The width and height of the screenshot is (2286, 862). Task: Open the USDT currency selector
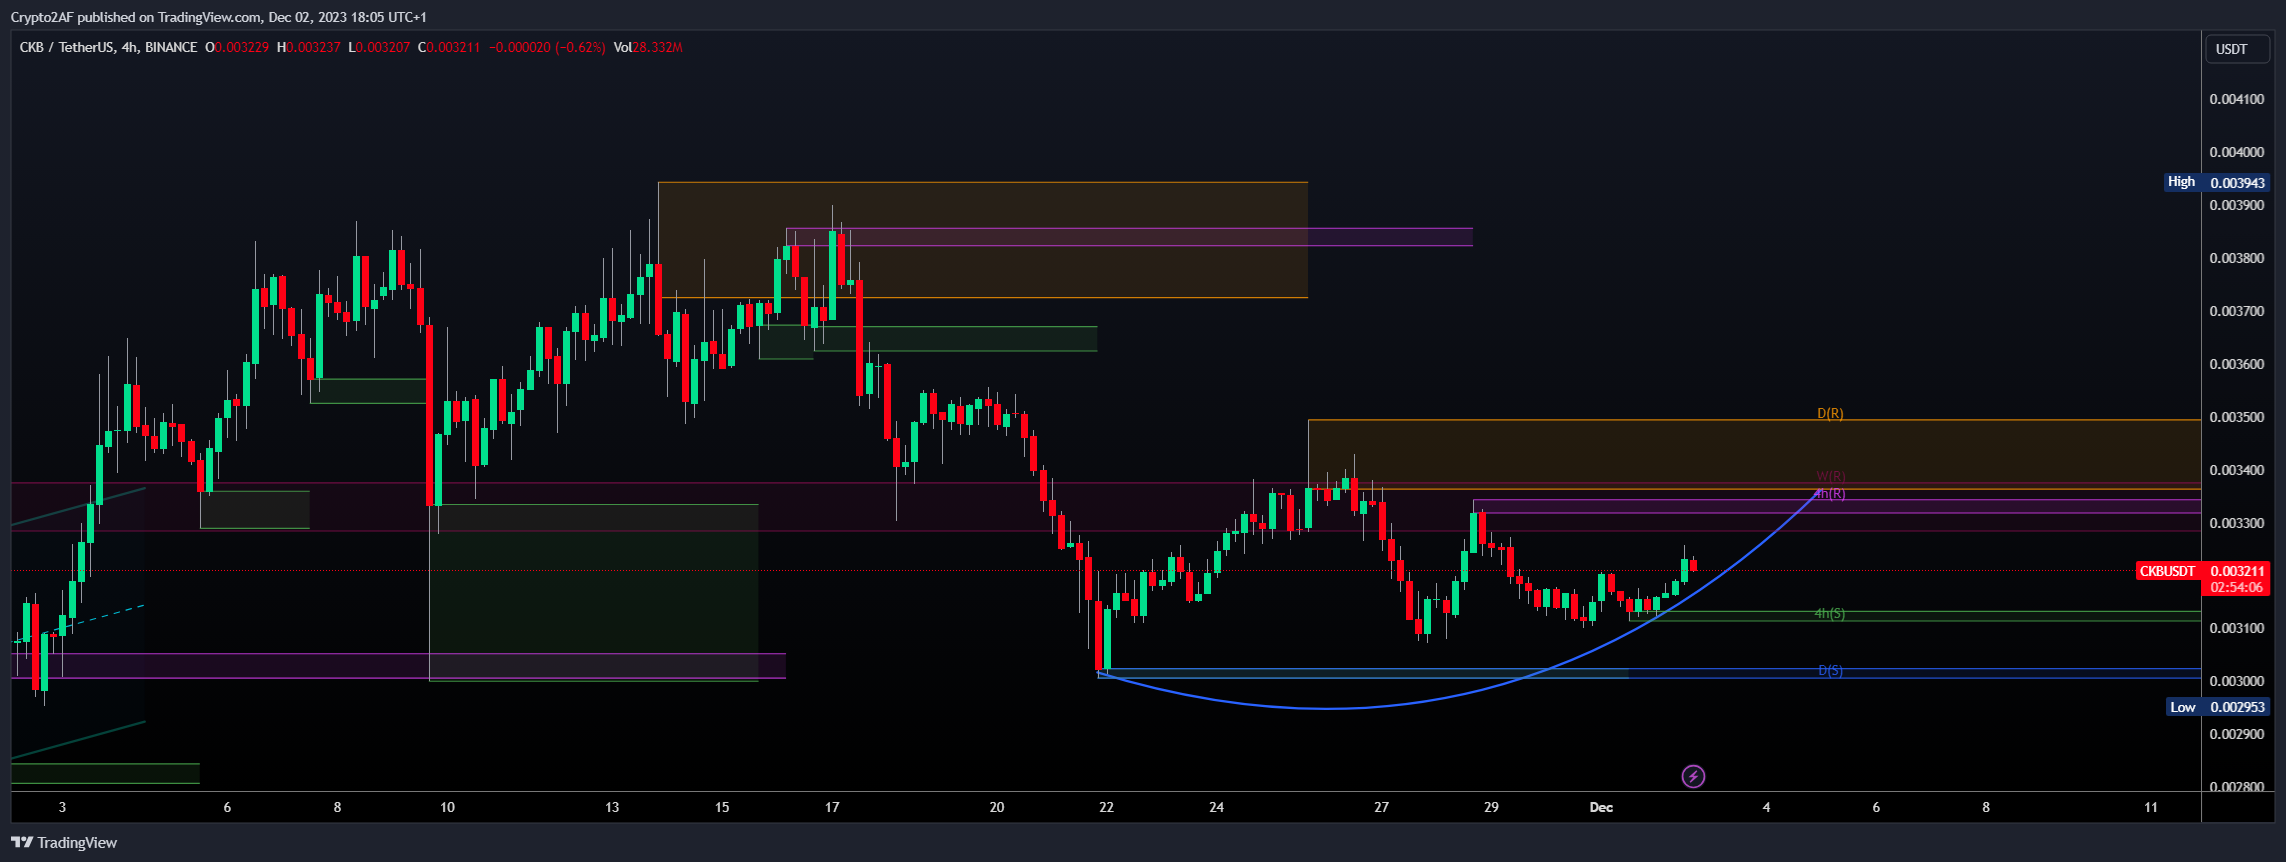click(2237, 48)
